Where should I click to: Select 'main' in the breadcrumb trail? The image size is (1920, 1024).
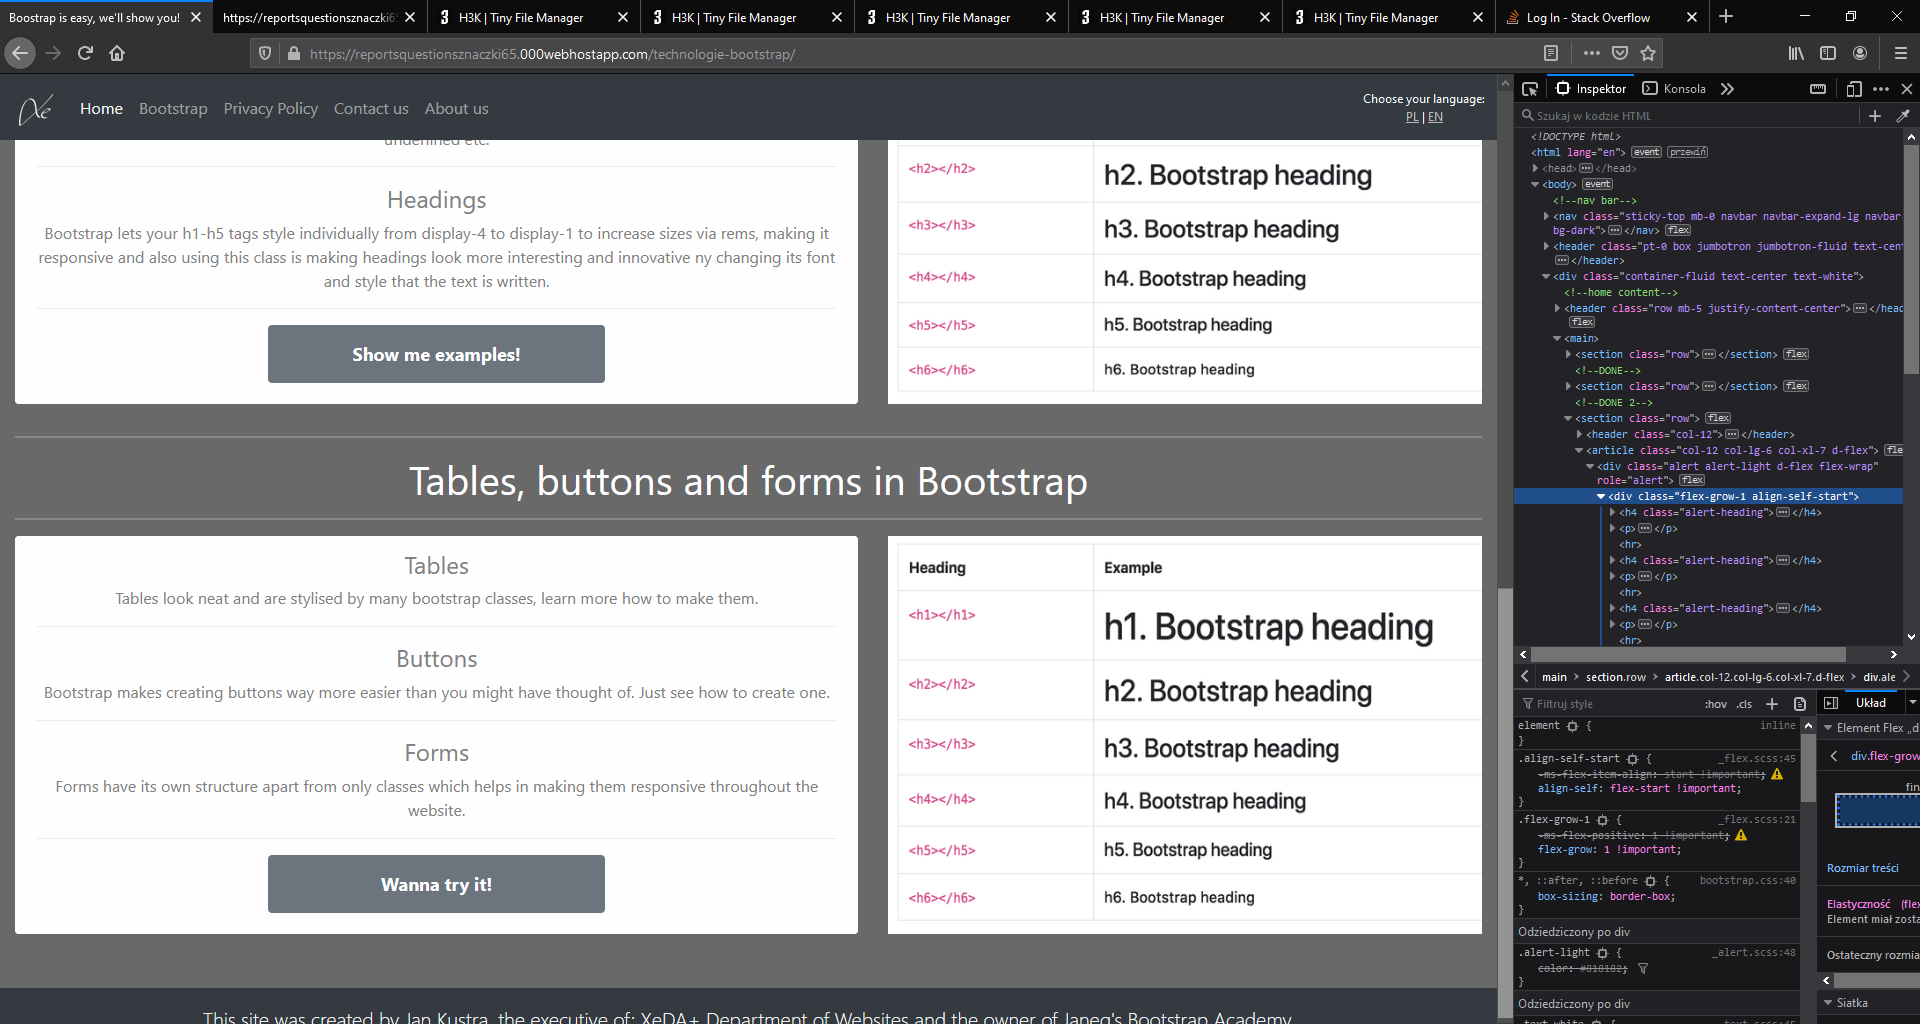(1554, 677)
